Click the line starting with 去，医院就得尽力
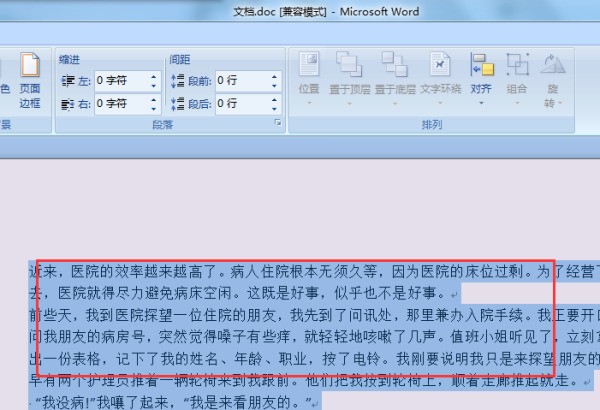 243,293
